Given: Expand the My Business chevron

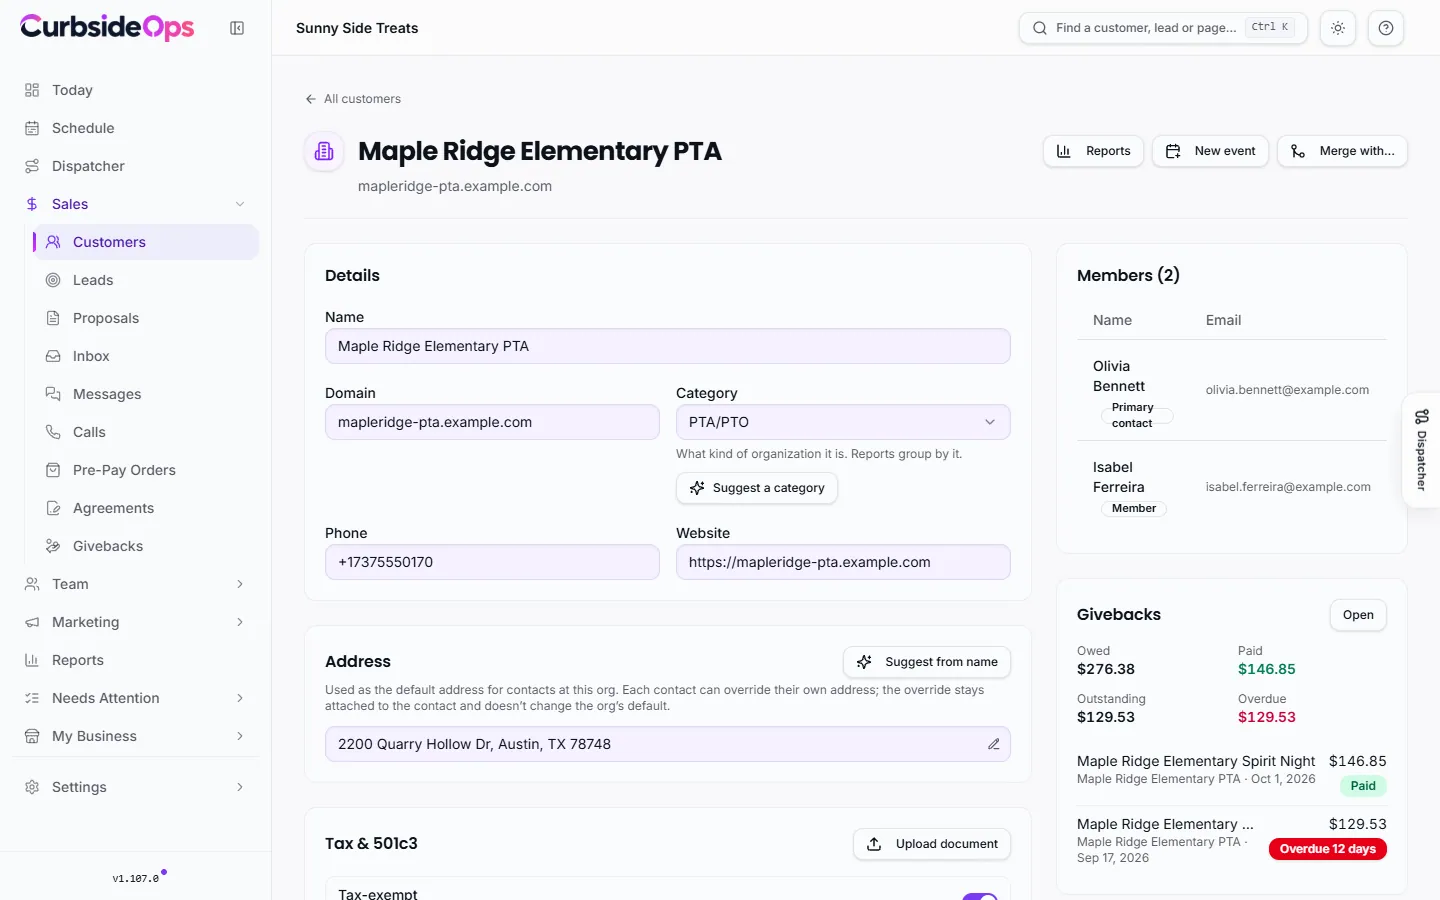Looking at the screenshot, I should [240, 736].
